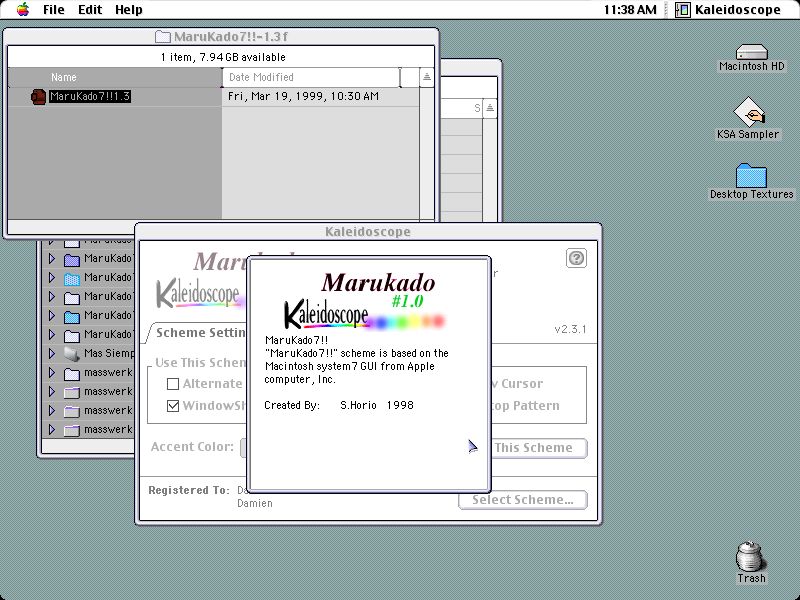The width and height of the screenshot is (800, 600).
Task: Select the dotted cyan MaruKado folder icon
Action: coord(72,279)
